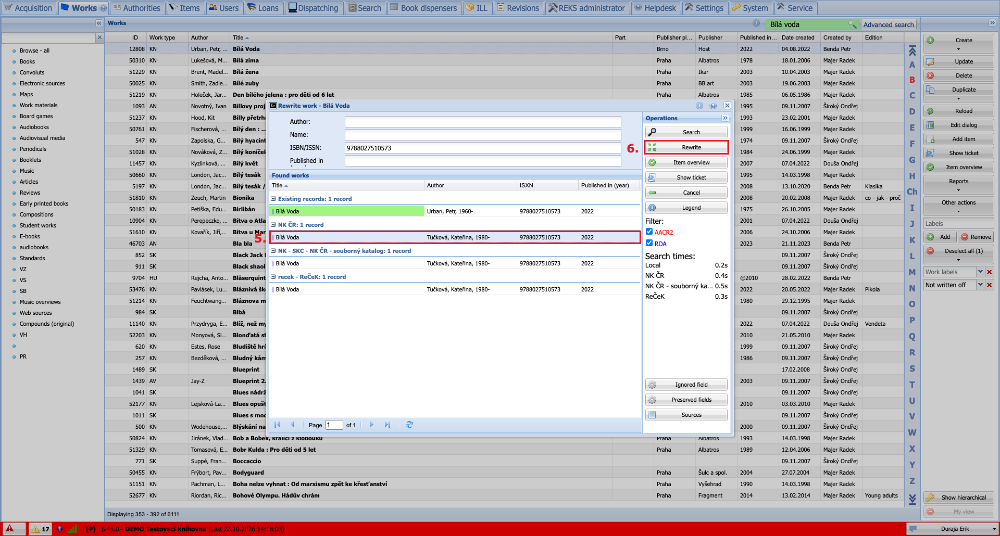
Task: Click the Rewrite button in the dialog
Action: [686, 147]
